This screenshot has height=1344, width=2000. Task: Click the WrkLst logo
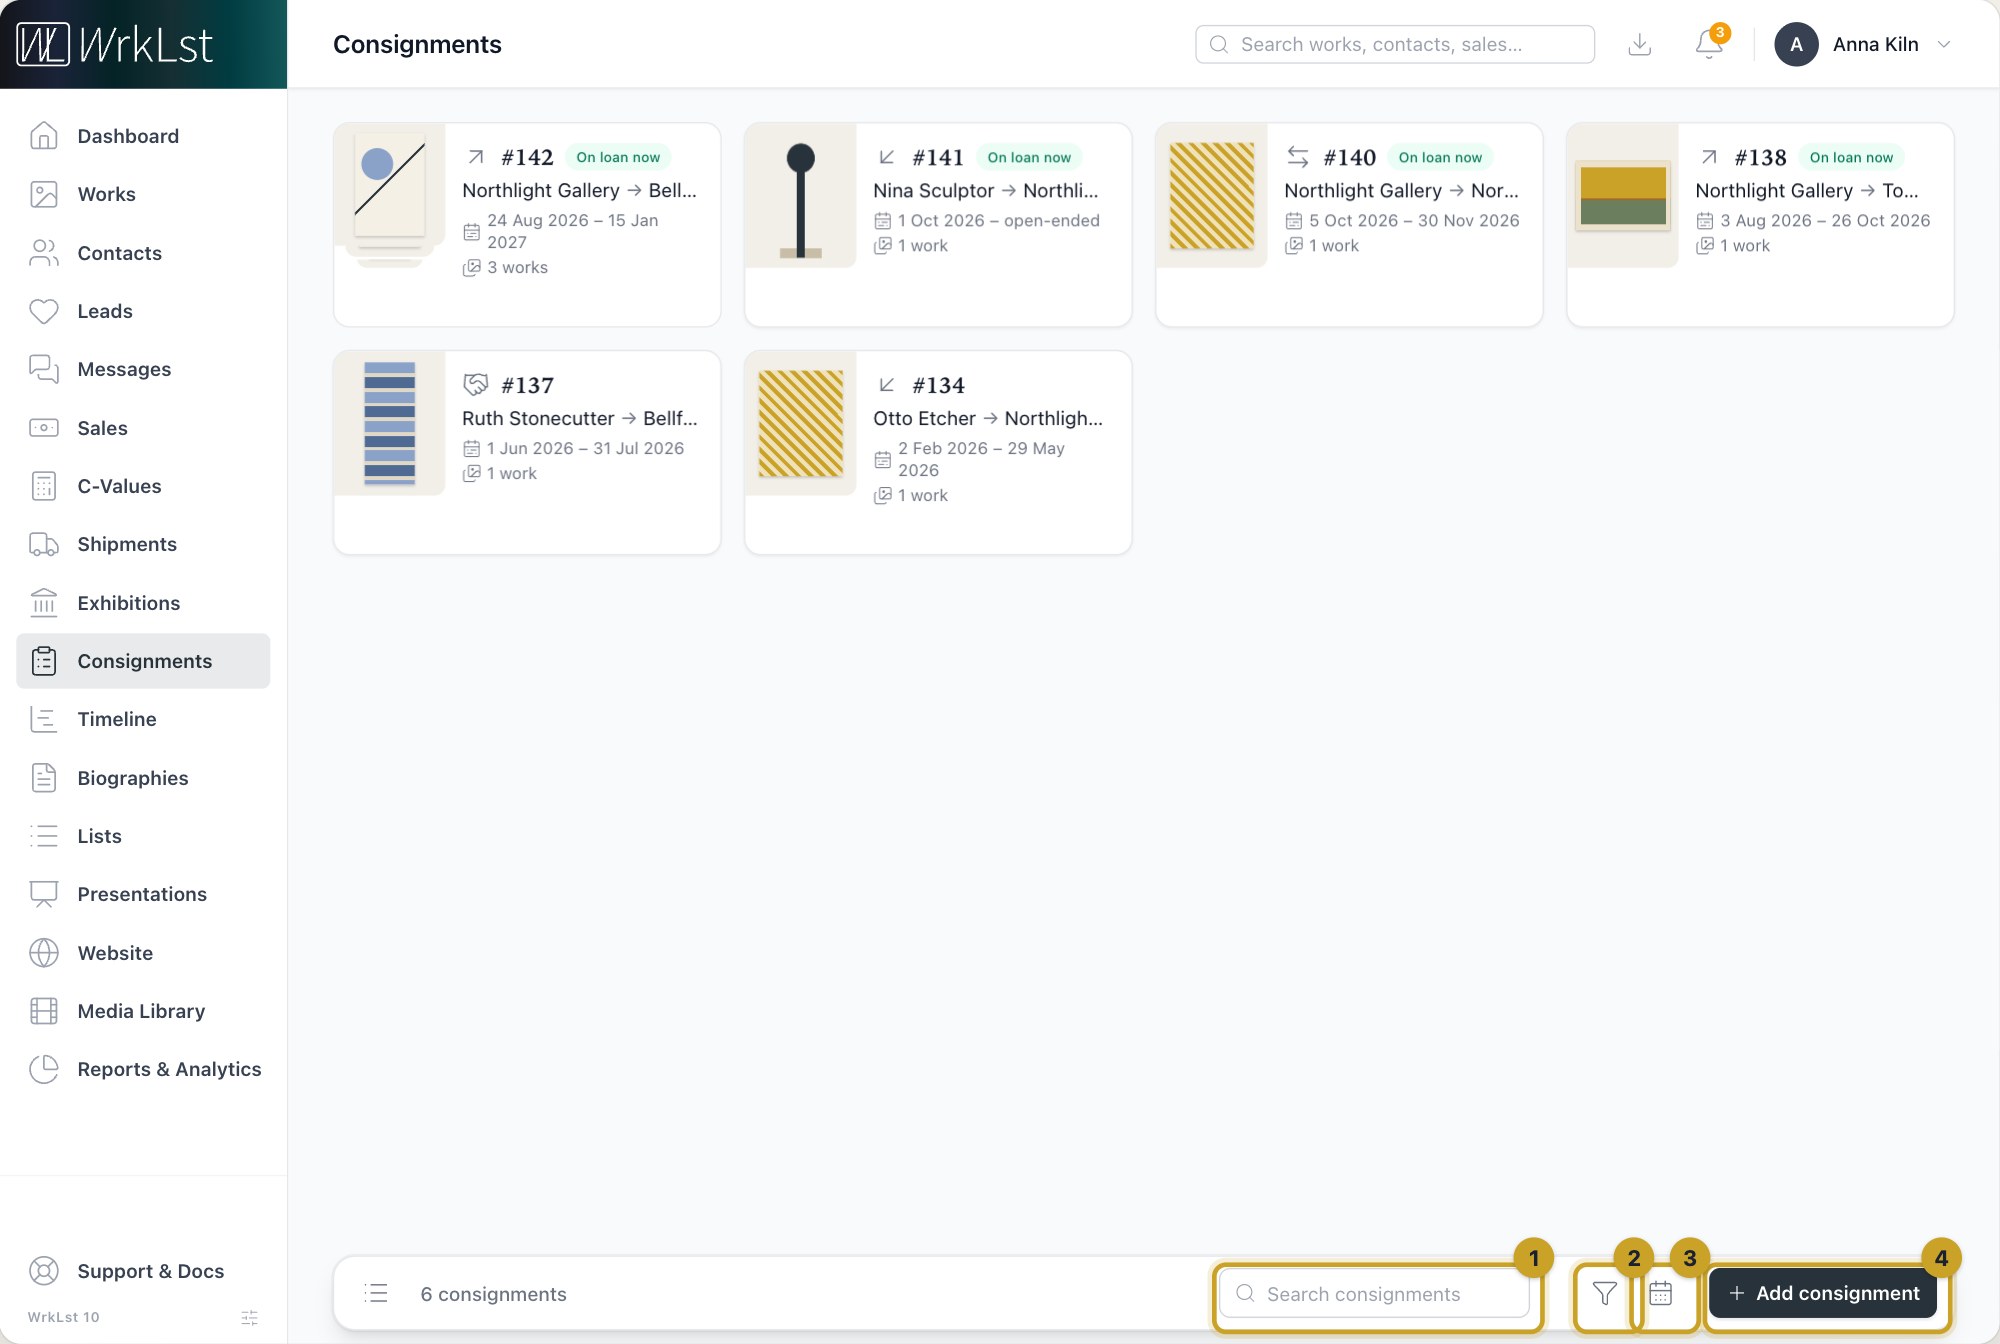[115, 44]
